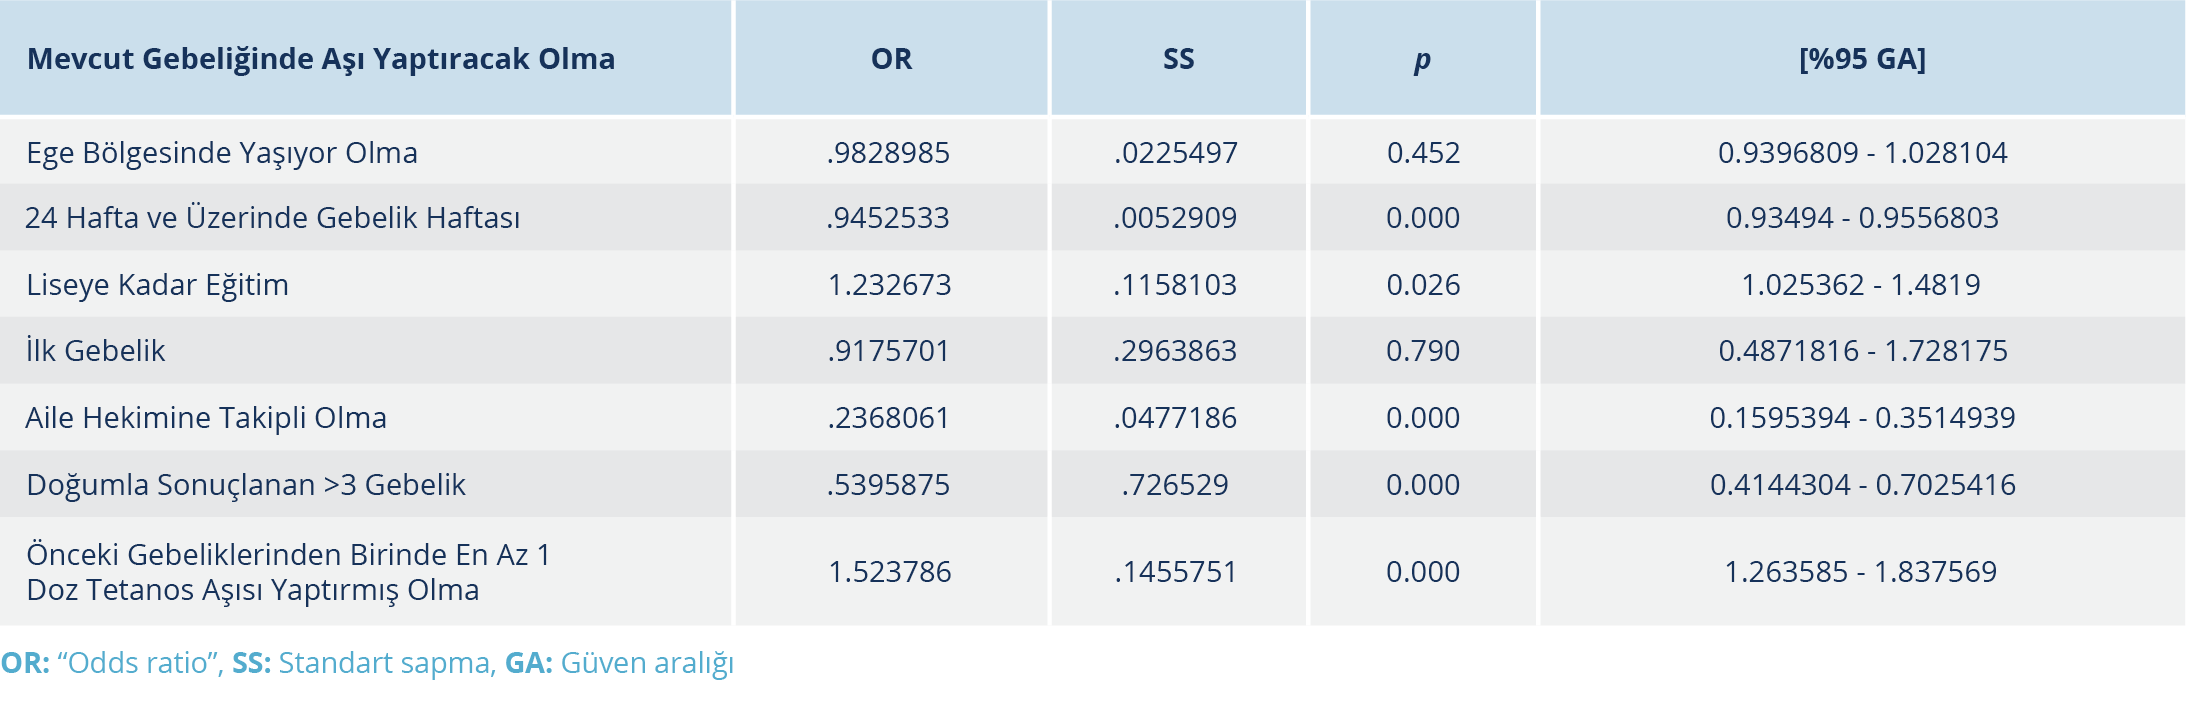Click the SS value .726529
This screenshot has width=2186, height=705.
(1175, 485)
